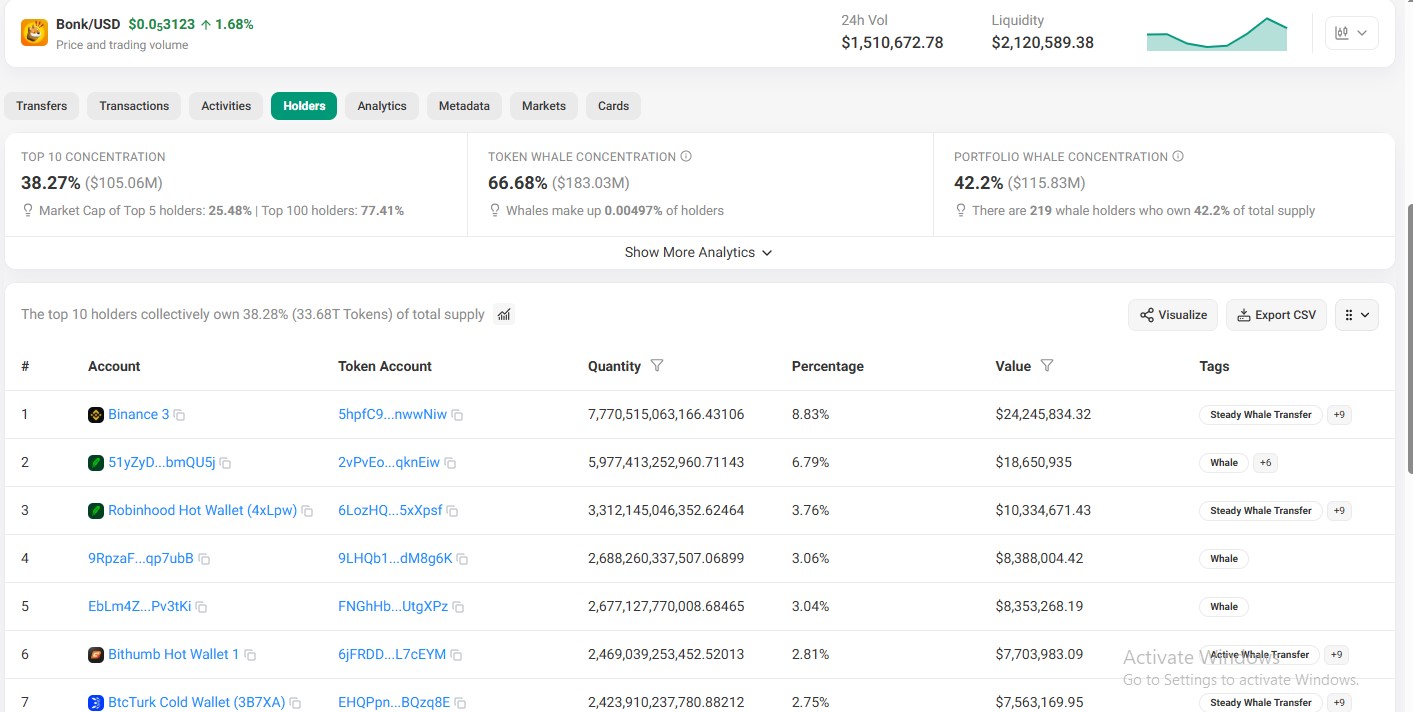Copy the Bithumb Hot Wallet 1 address
This screenshot has height=712, width=1413.
[250, 655]
